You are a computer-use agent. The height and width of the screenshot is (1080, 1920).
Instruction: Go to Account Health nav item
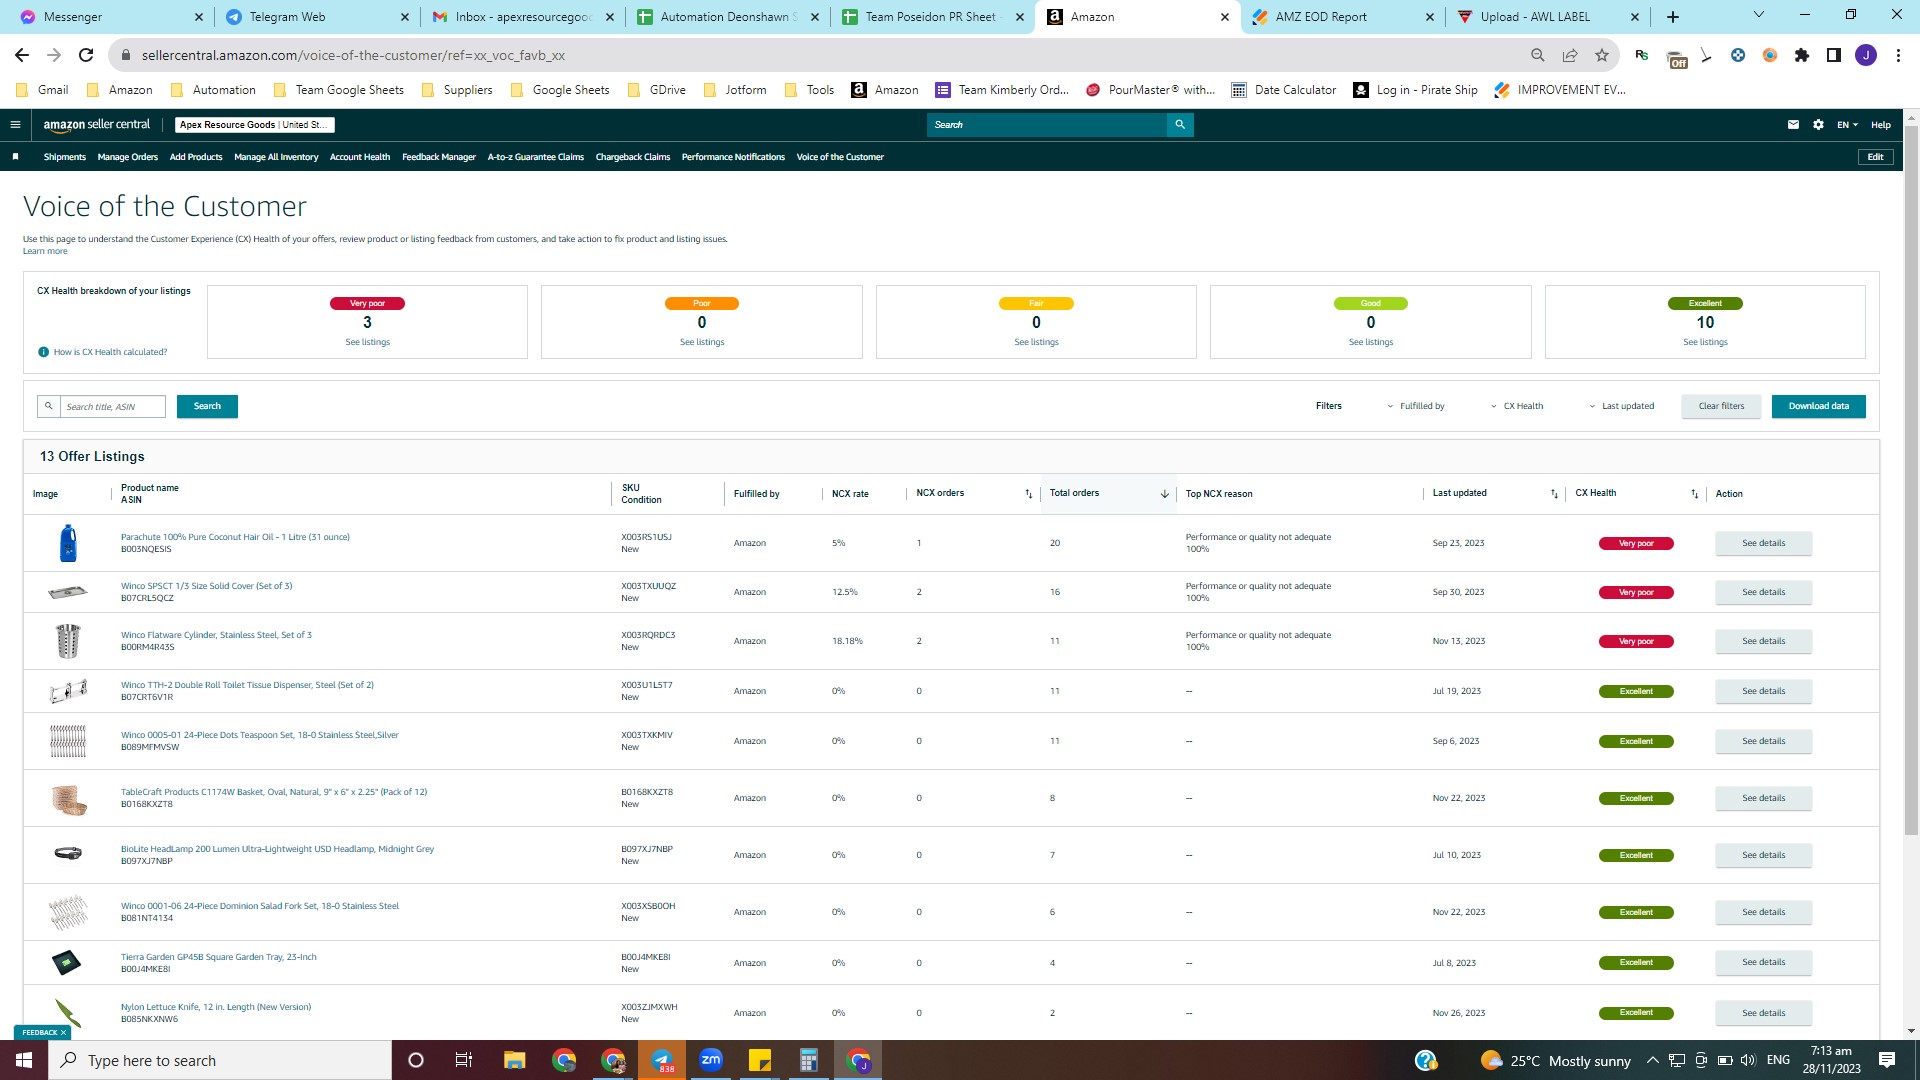coord(360,157)
